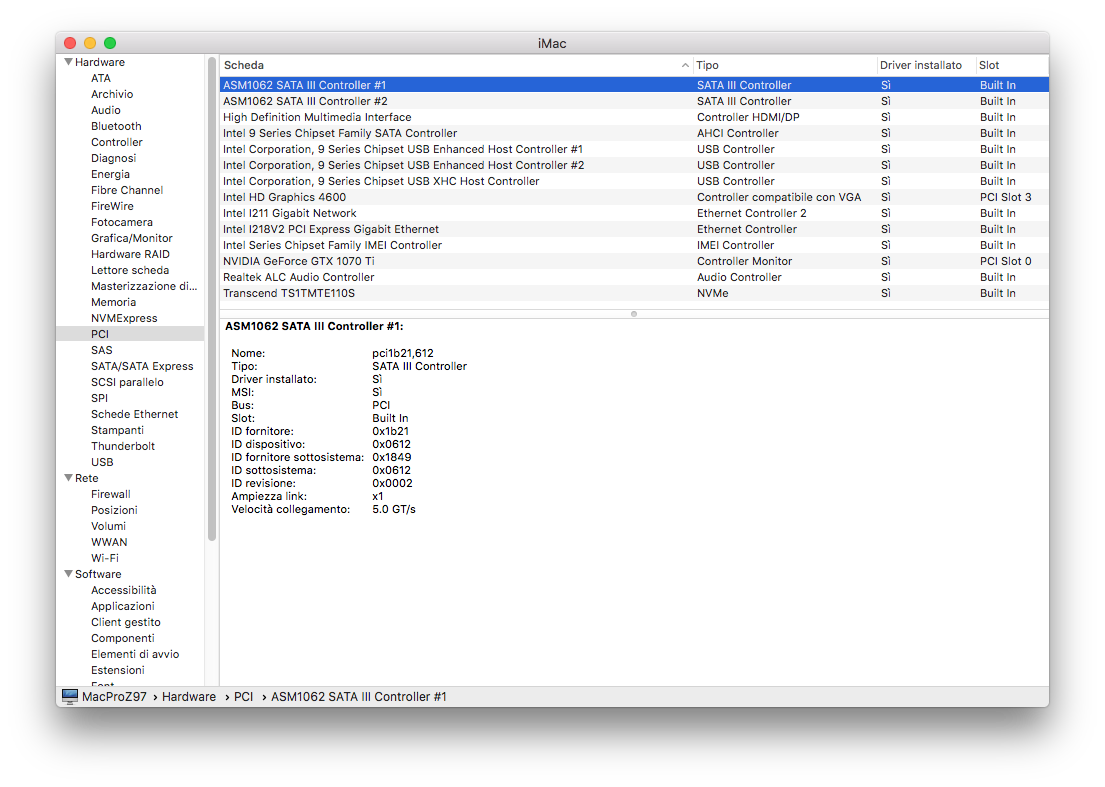This screenshot has width=1105, height=787.
Task: Select Estensioni under Software
Action: 118,671
